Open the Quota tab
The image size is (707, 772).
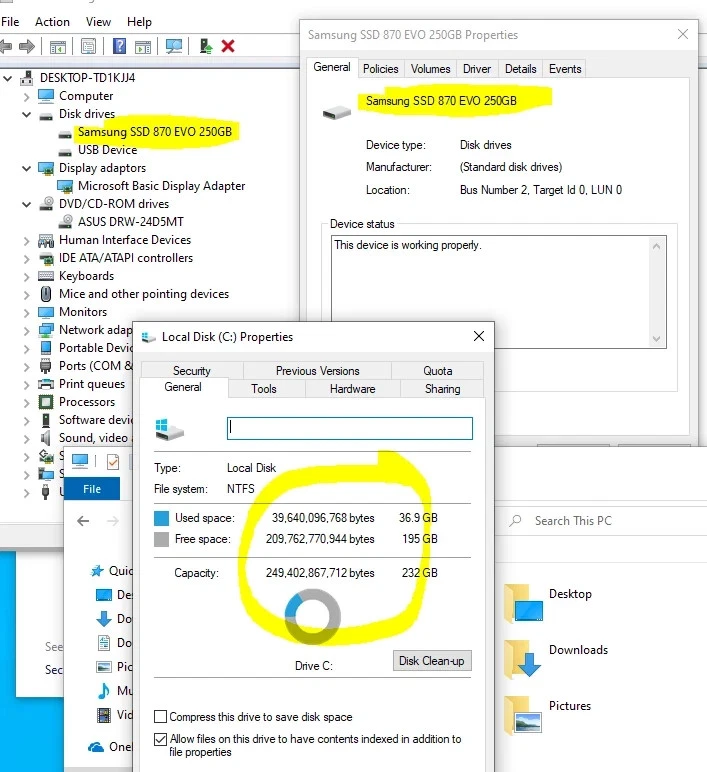438,370
